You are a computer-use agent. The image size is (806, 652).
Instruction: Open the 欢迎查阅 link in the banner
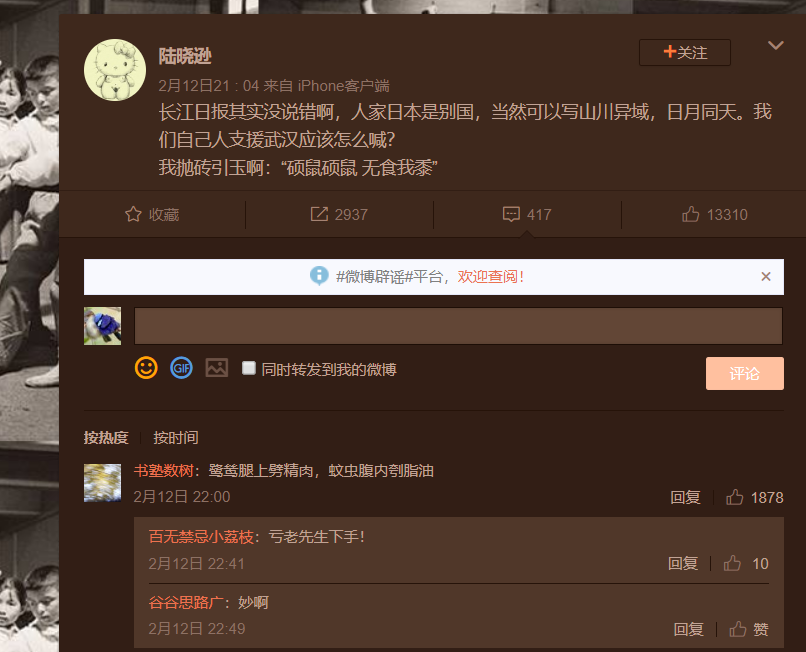click(491, 277)
